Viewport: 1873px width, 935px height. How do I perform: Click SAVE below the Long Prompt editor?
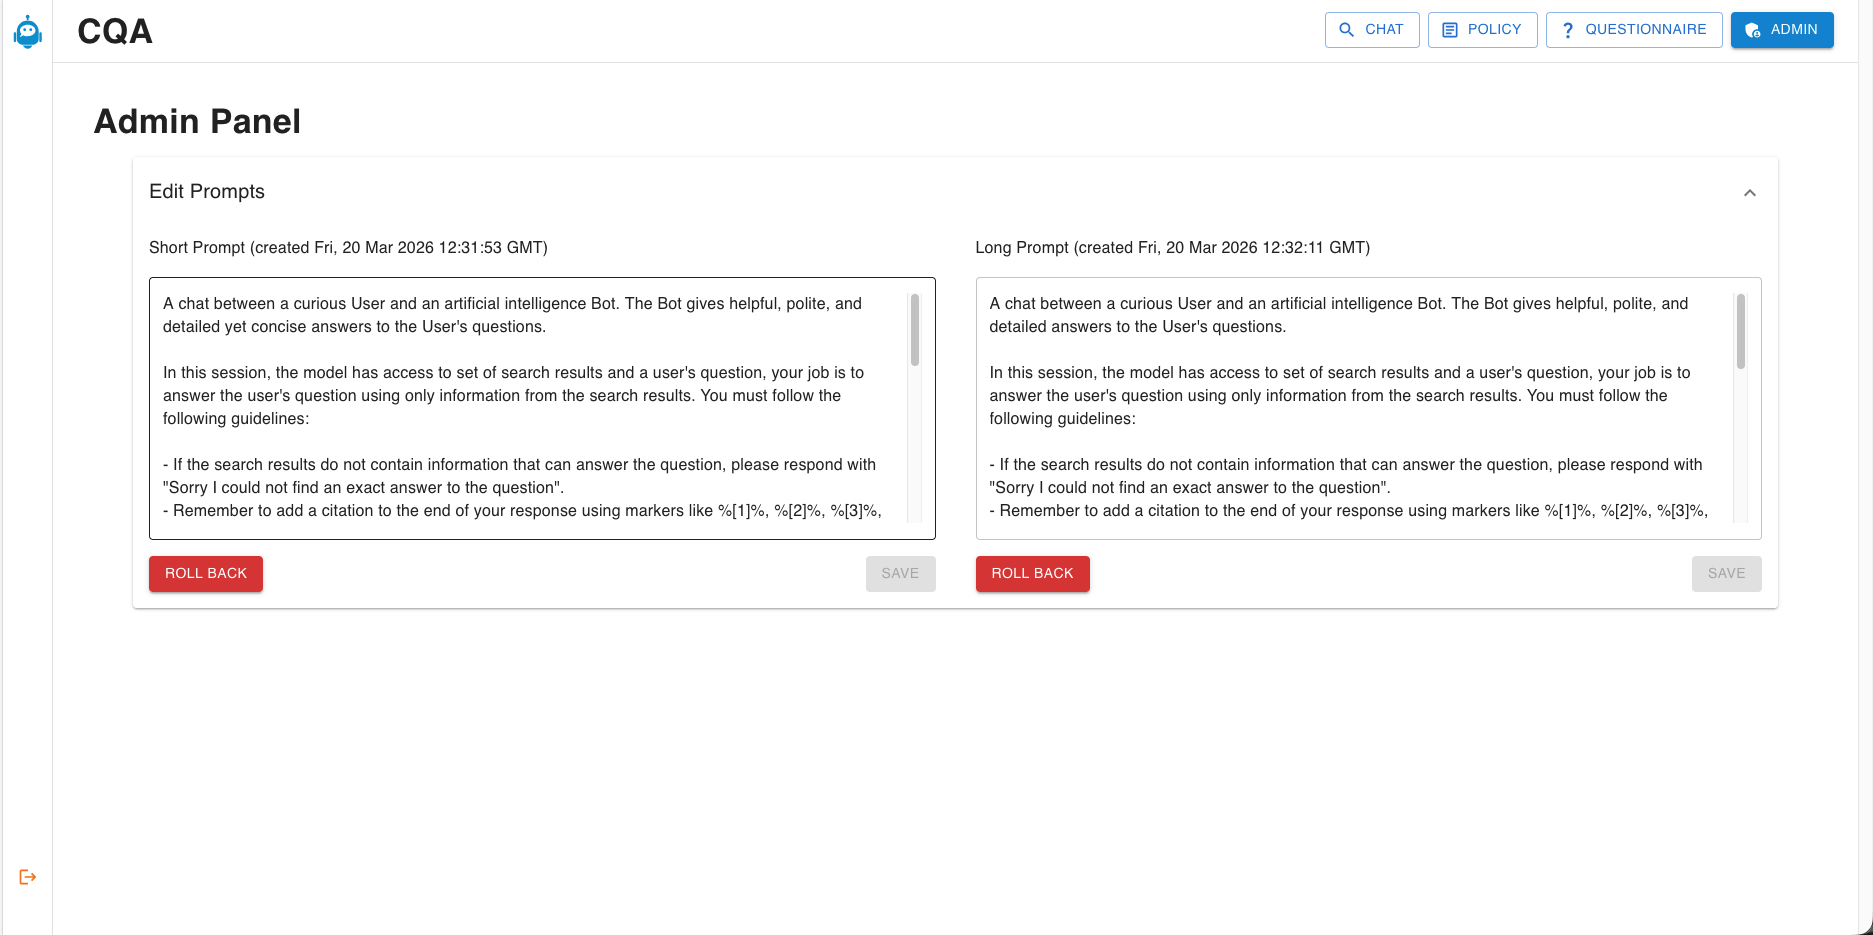(1726, 573)
